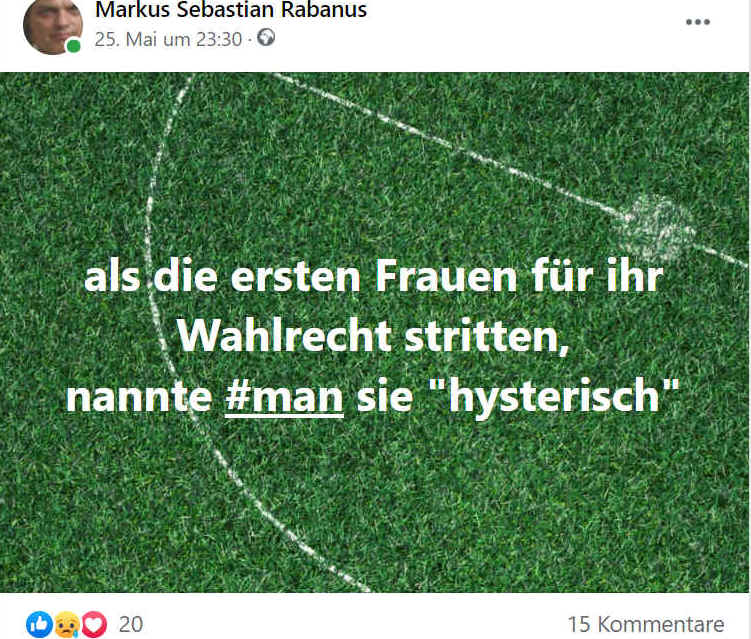Click the green online status dot
Viewport: 751px width, 639px height.
73,46
